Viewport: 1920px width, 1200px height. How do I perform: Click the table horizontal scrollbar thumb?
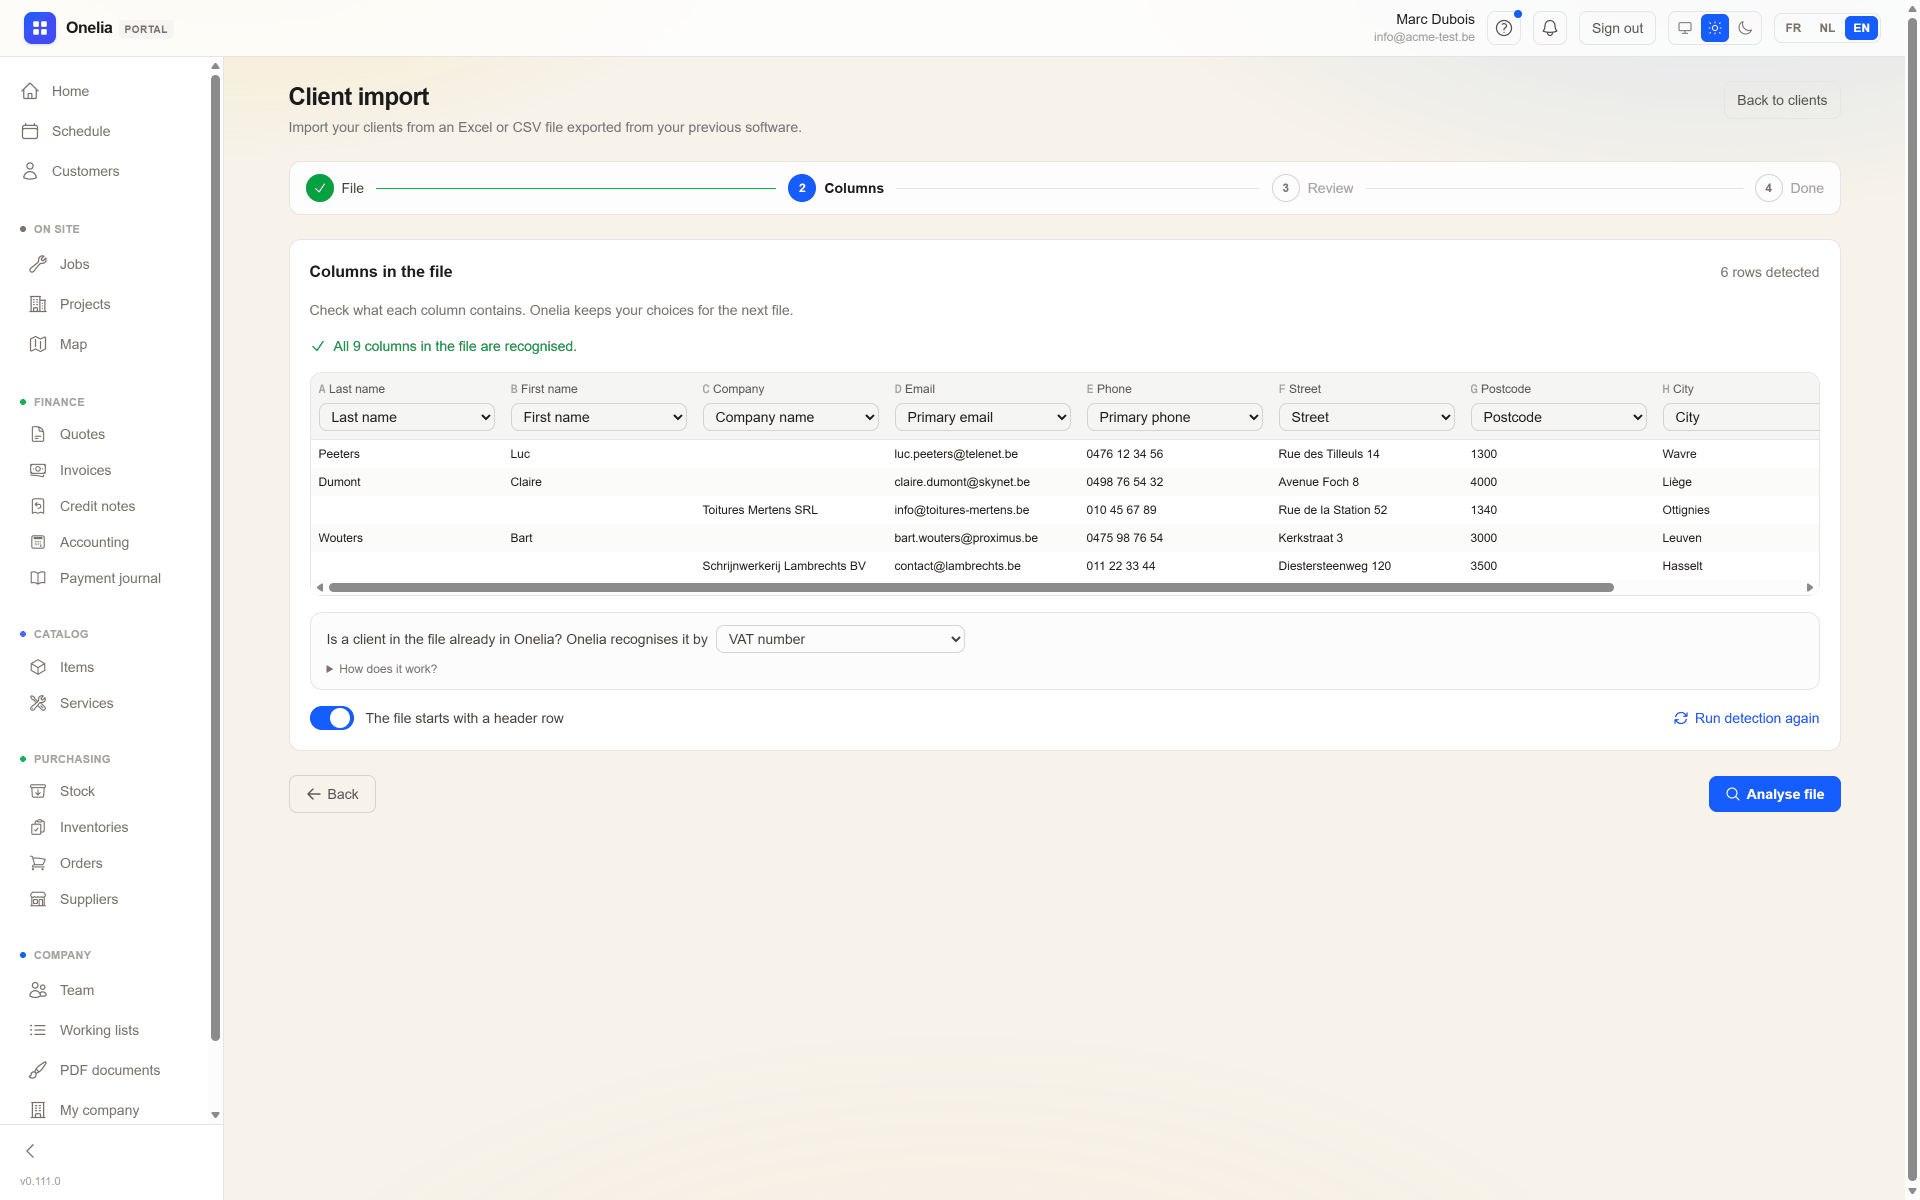[971, 588]
